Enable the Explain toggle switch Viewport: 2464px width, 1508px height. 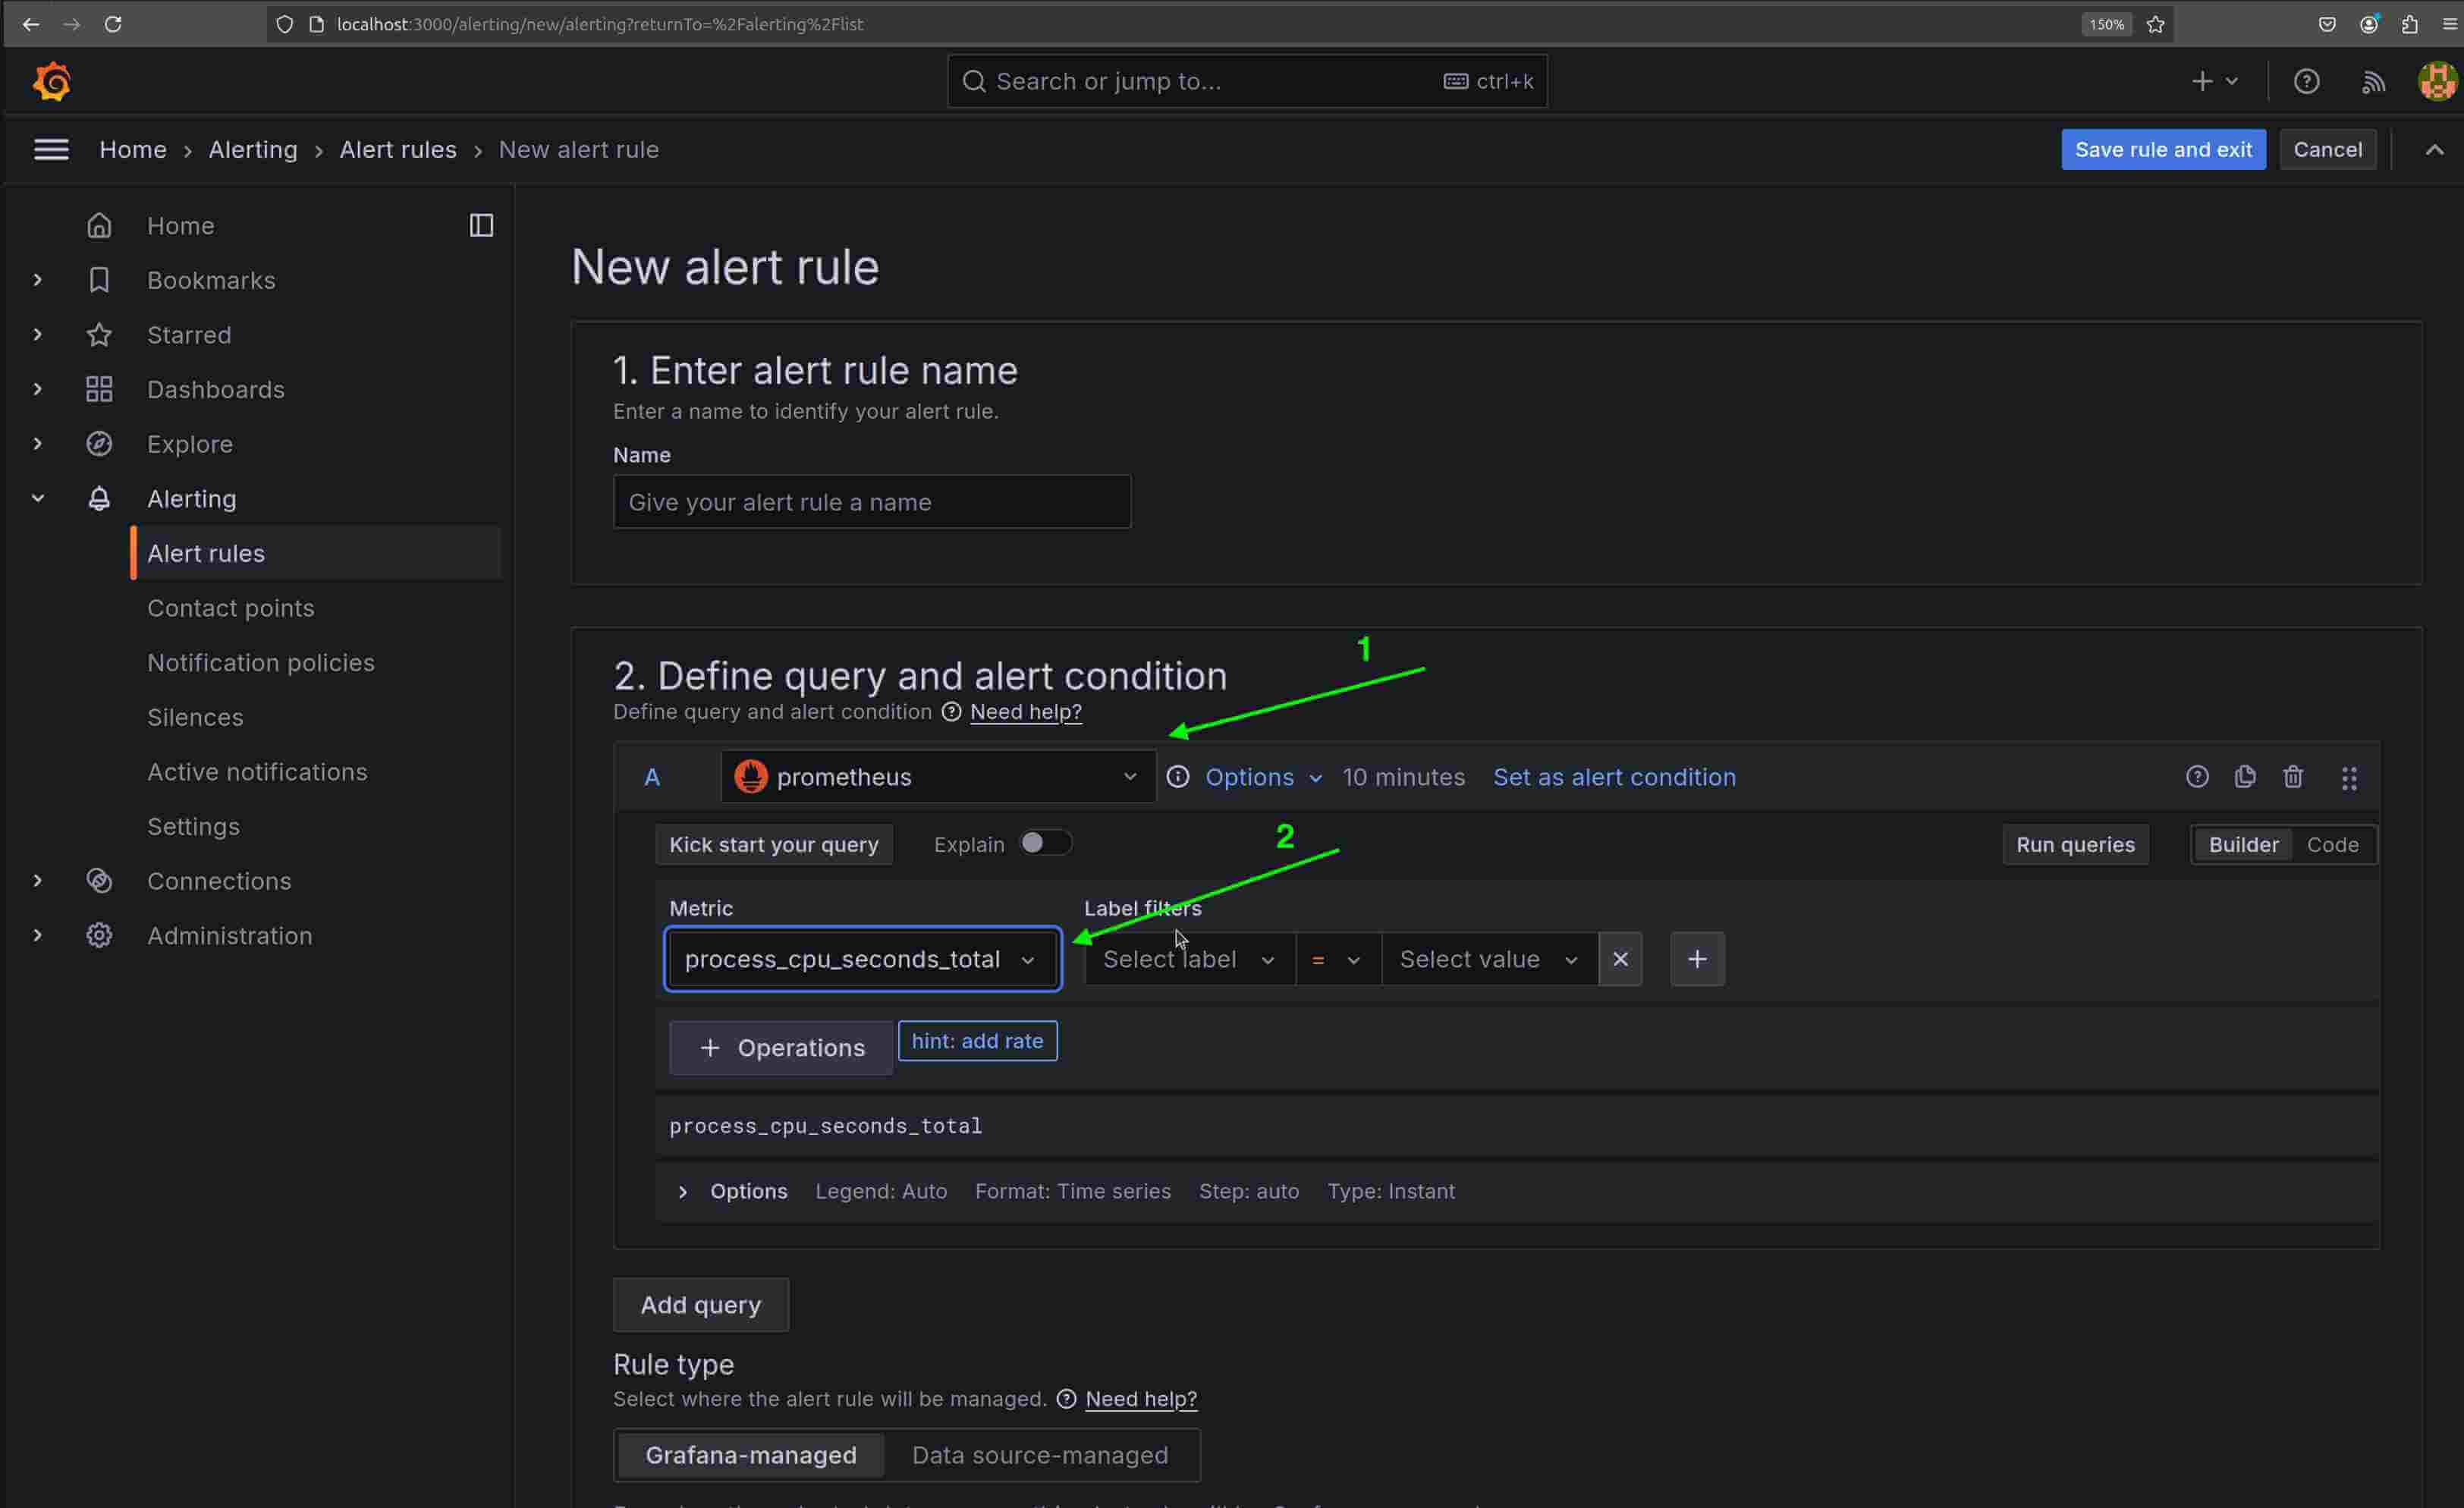1046,843
